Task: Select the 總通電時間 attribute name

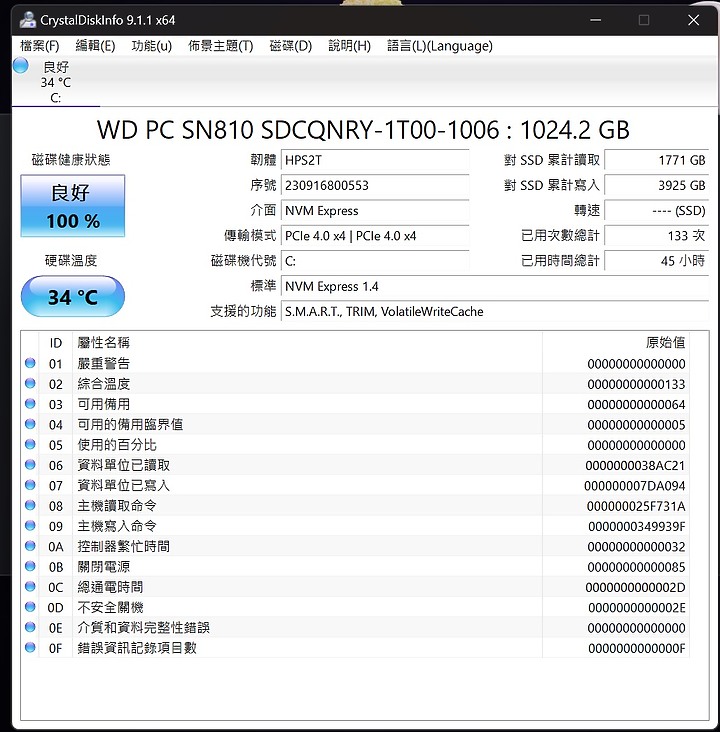Action: (x=110, y=587)
